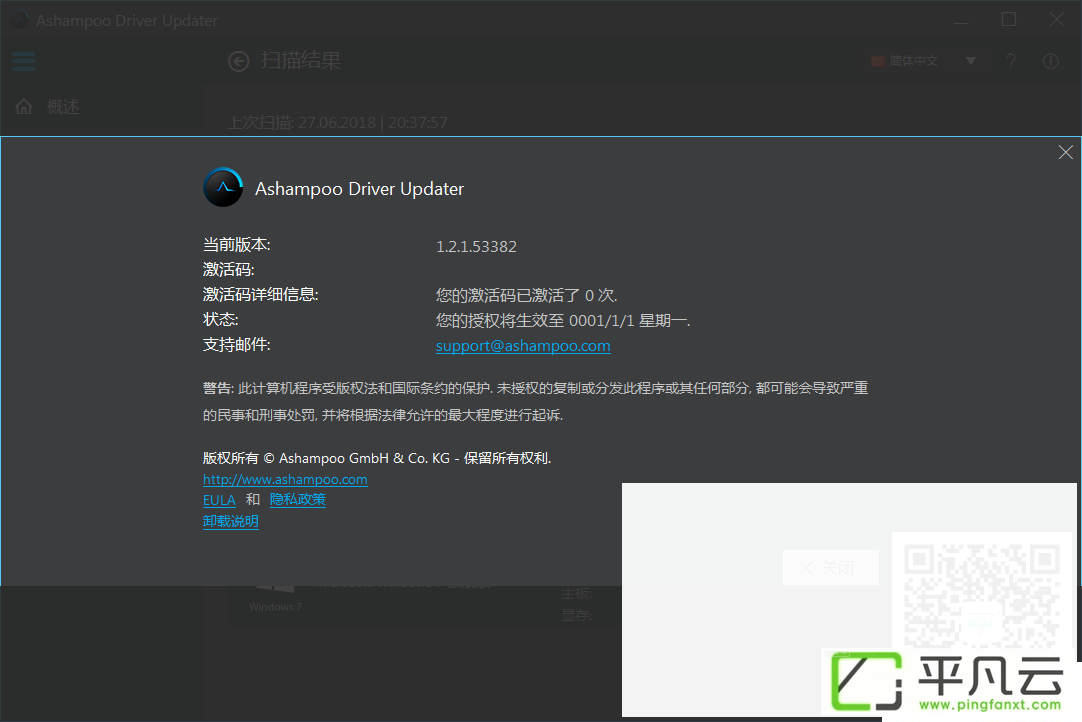Click the 上次扫描 27.06.2018 timestamp
Viewport: 1082px width, 722px height.
pyautogui.click(x=337, y=123)
